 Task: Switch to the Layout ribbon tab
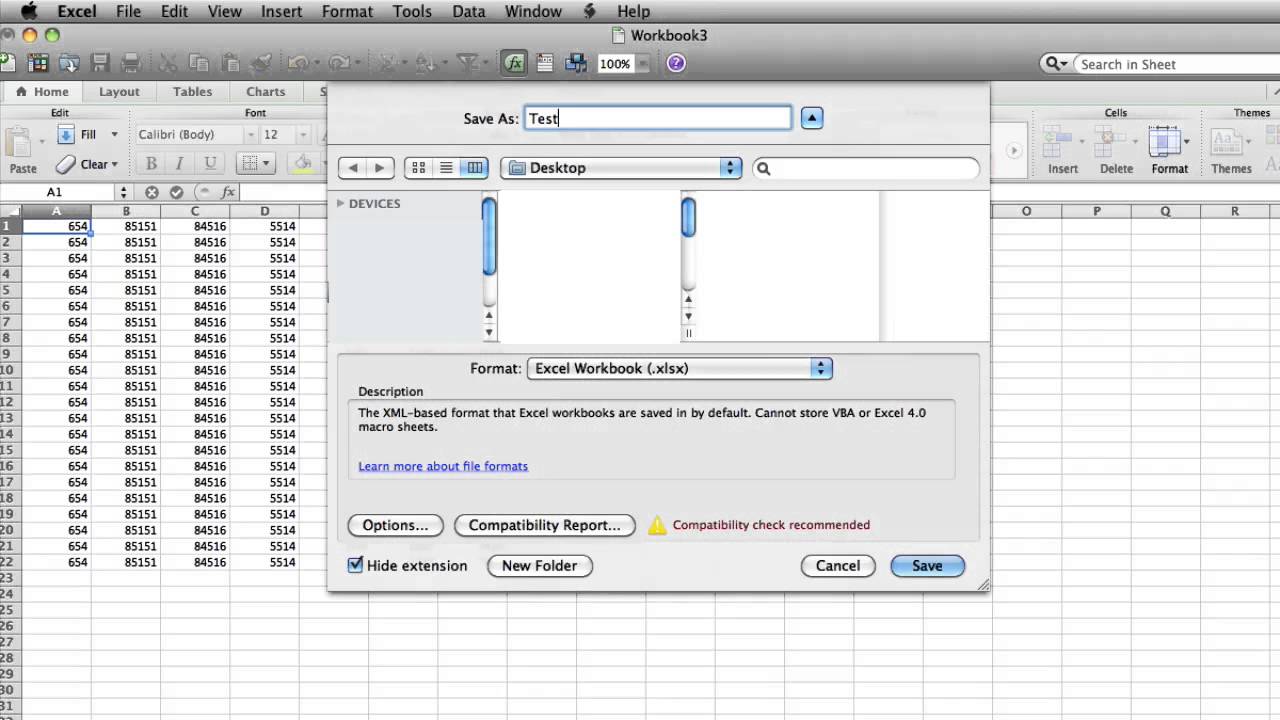119,91
